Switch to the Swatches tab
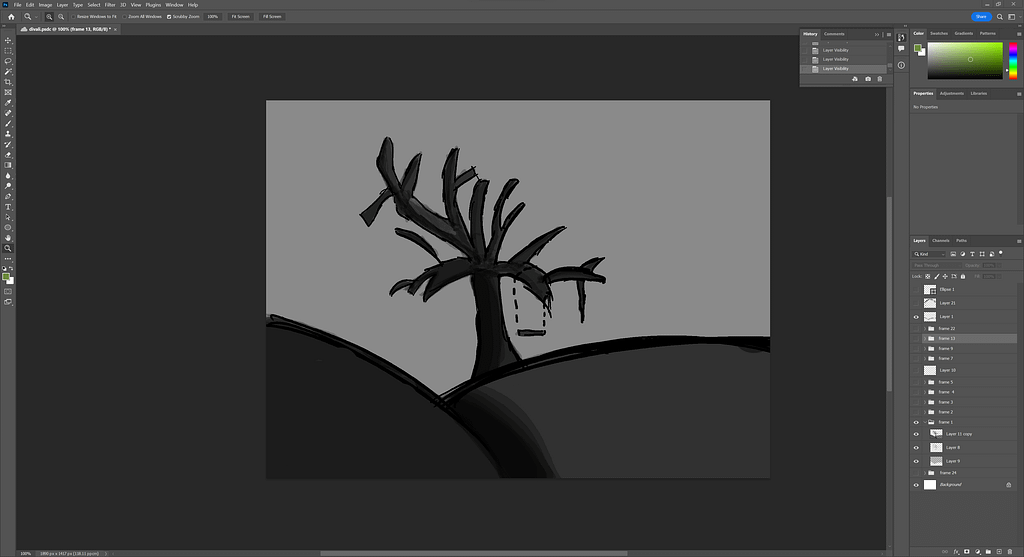The width and height of the screenshot is (1024, 557). [939, 33]
